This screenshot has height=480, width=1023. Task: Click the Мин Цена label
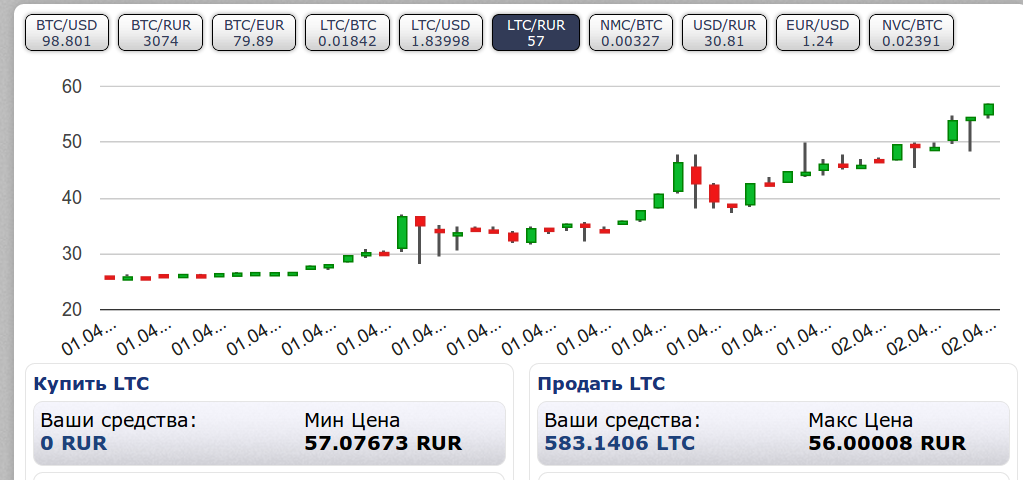pos(352,421)
